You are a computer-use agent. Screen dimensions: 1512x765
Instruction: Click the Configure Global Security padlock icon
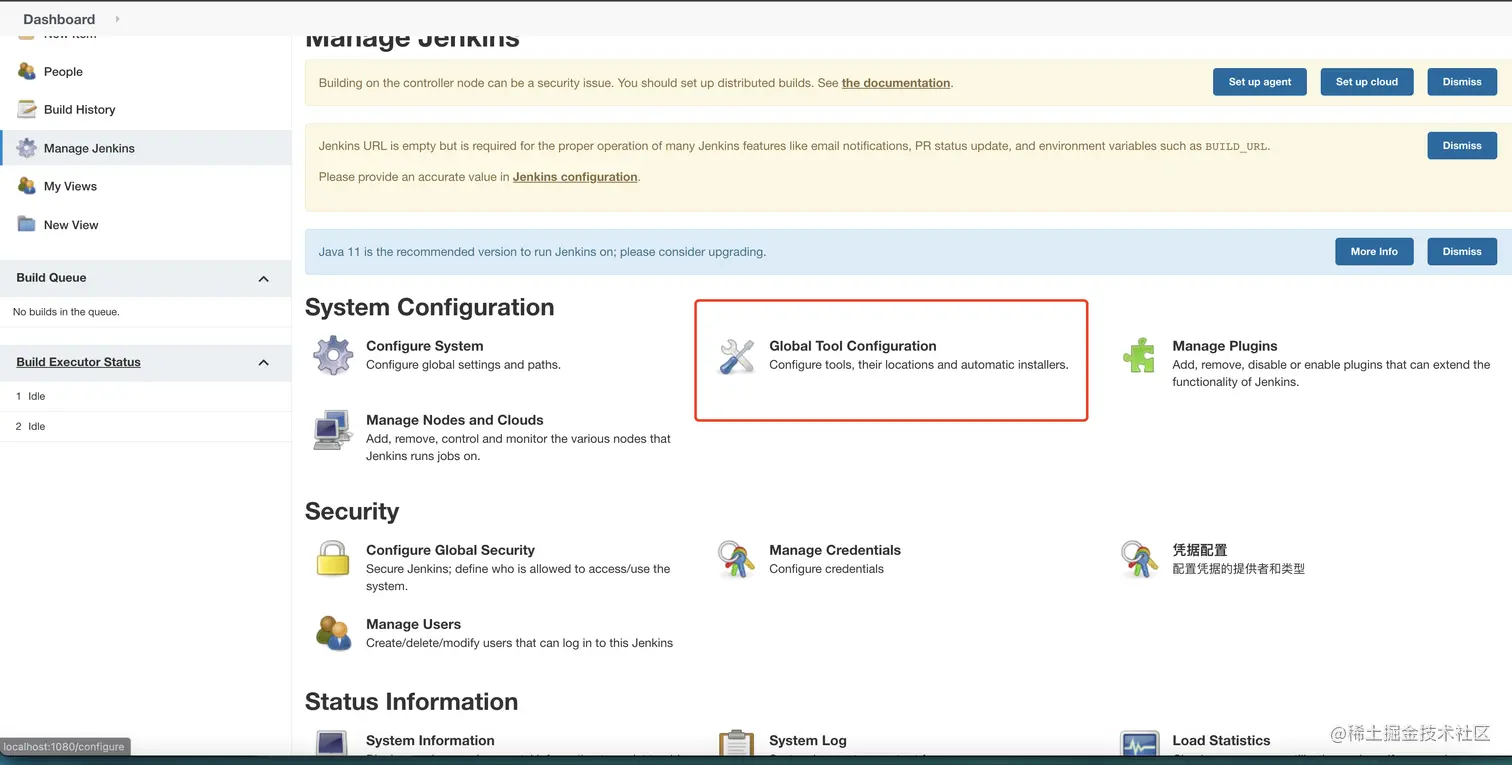[x=333, y=559]
